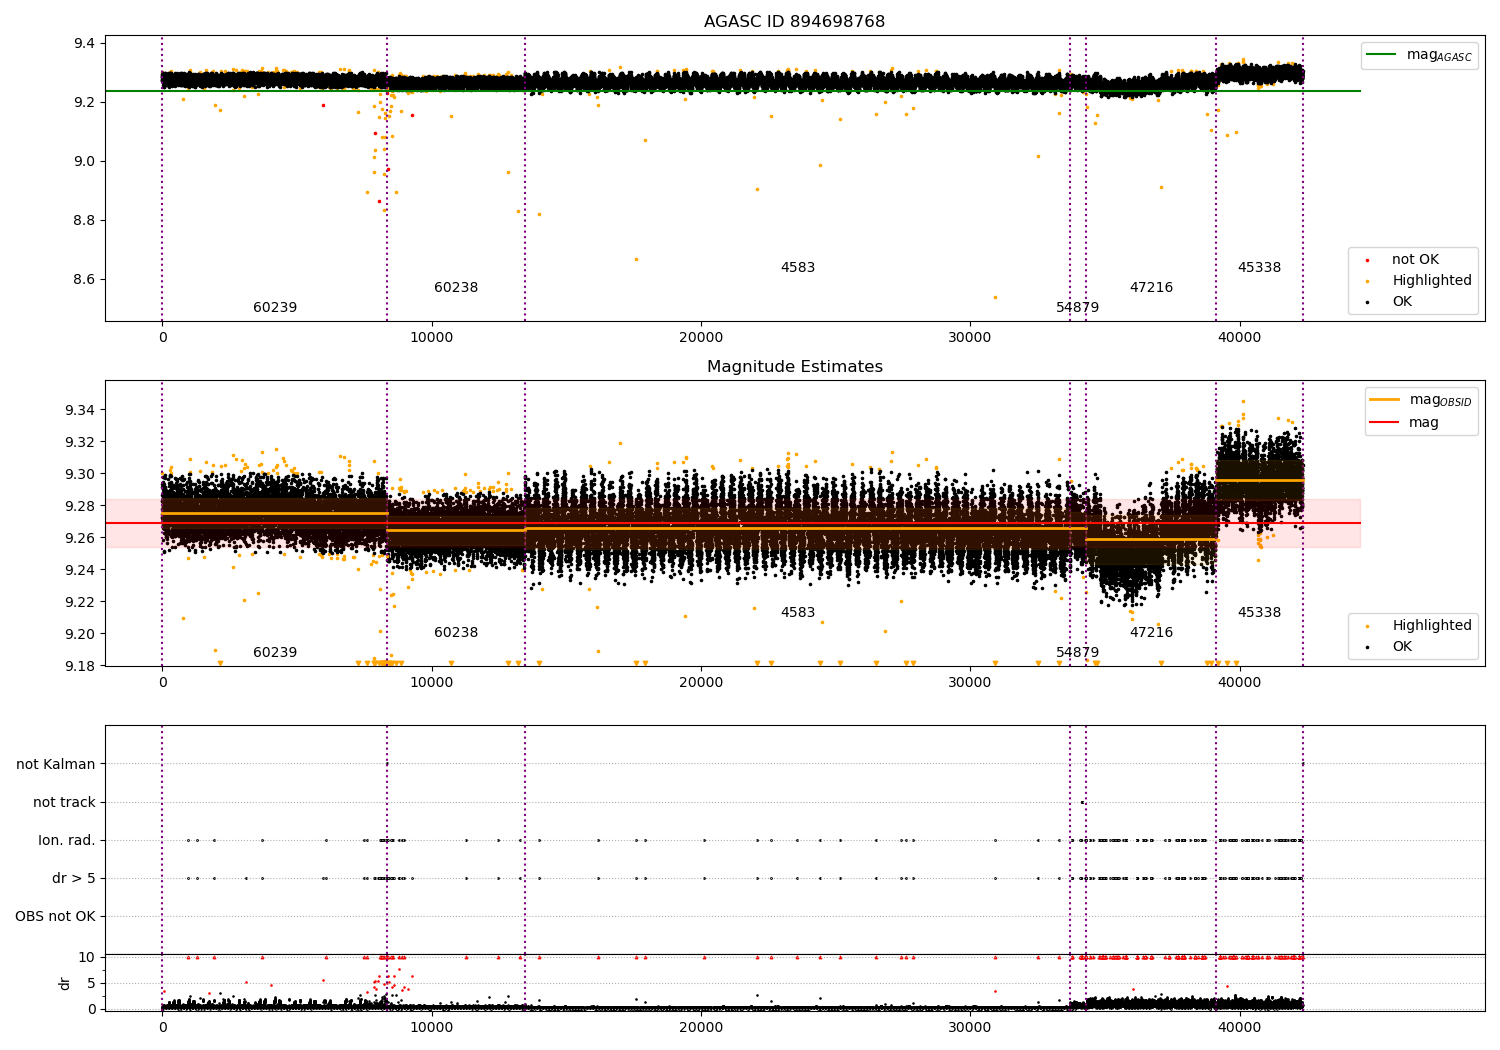Viewport: 1500px width, 1050px height.
Task: Click obsid label 60239 in the top plot
Action: [x=275, y=307]
